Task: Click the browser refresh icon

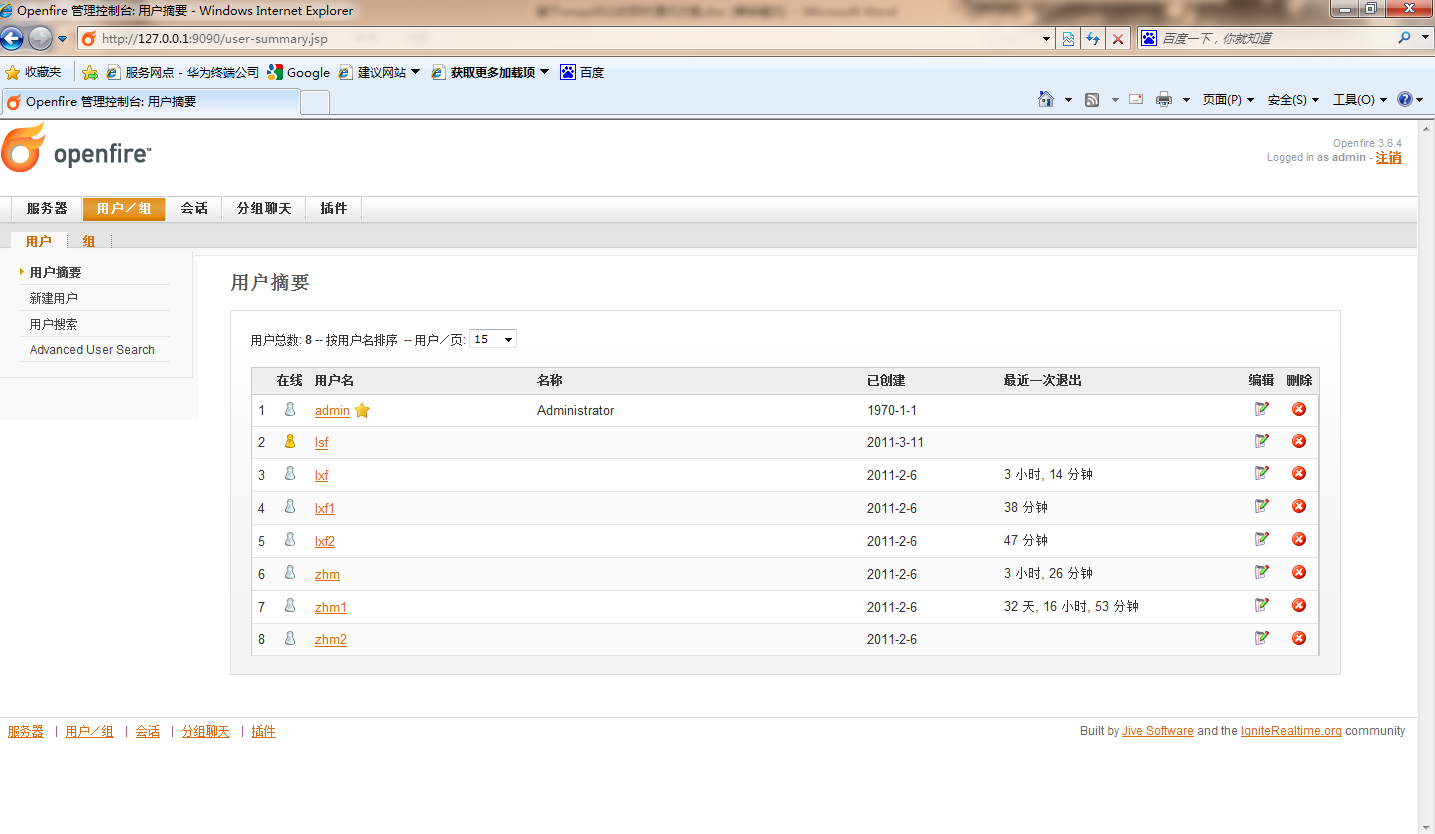Action: coord(1093,39)
